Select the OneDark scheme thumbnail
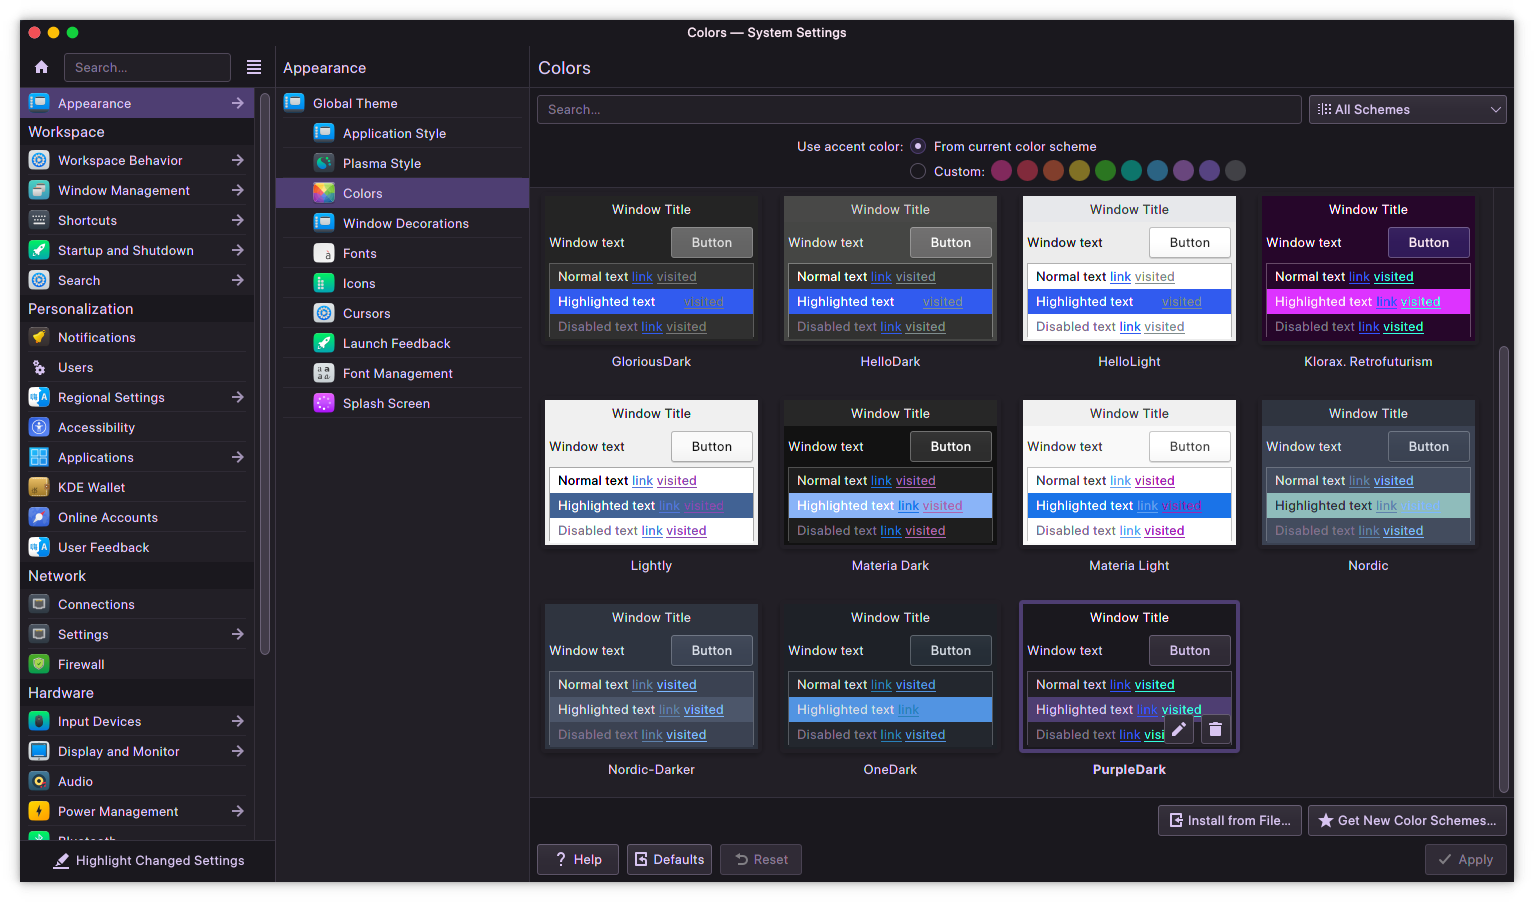Screen dimensions: 1534x902 (890, 676)
